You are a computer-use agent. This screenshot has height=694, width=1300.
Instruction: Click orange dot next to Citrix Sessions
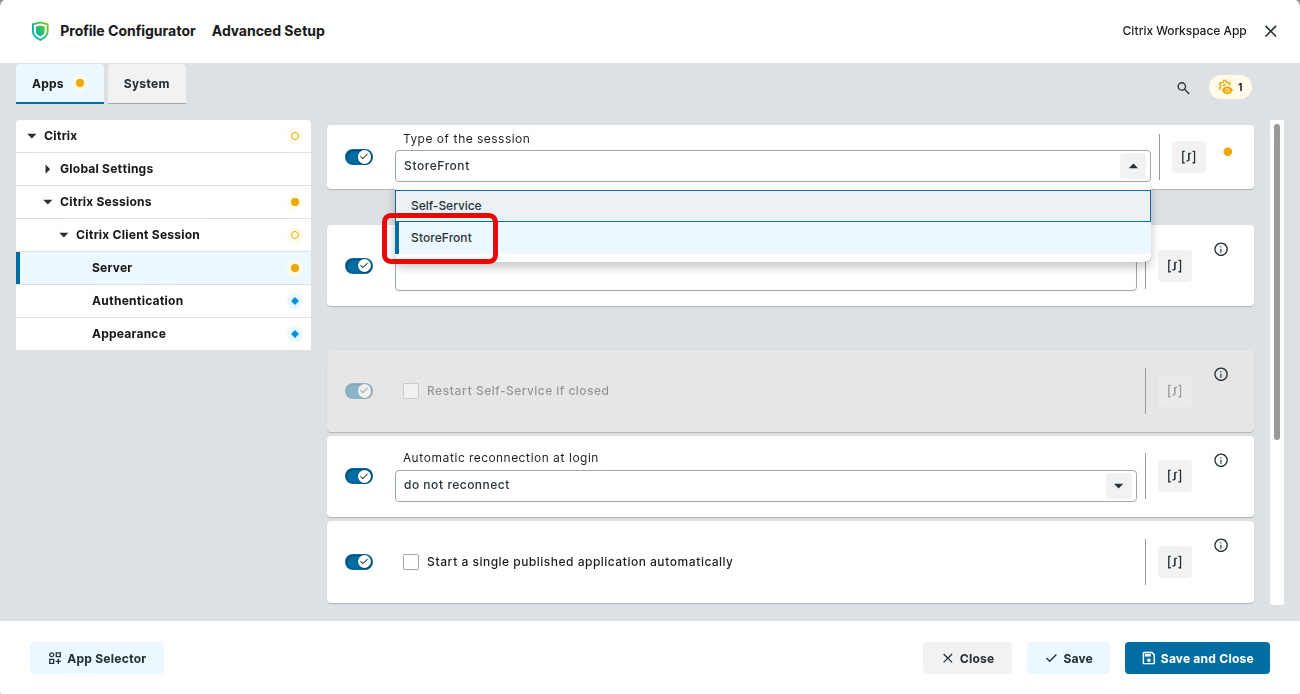click(294, 202)
